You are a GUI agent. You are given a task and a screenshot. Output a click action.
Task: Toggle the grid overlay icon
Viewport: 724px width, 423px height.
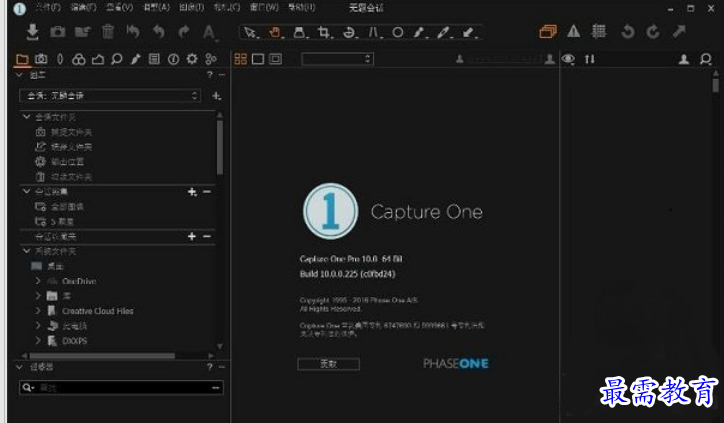point(599,31)
